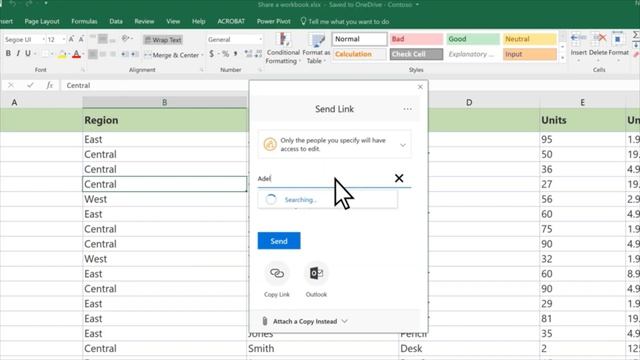The image size is (640, 360).
Task: Open Font settings dialog launcher
Action: click(83, 70)
